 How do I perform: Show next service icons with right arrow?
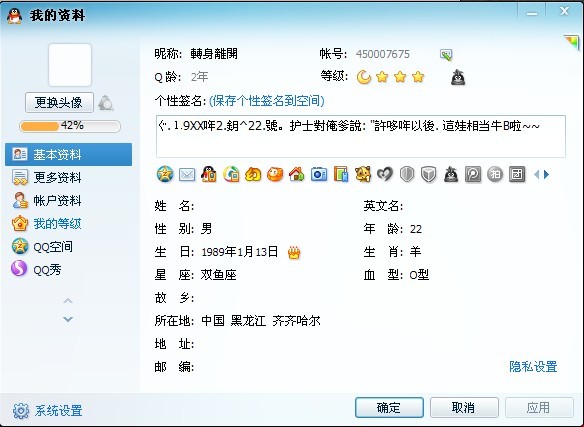click(546, 174)
